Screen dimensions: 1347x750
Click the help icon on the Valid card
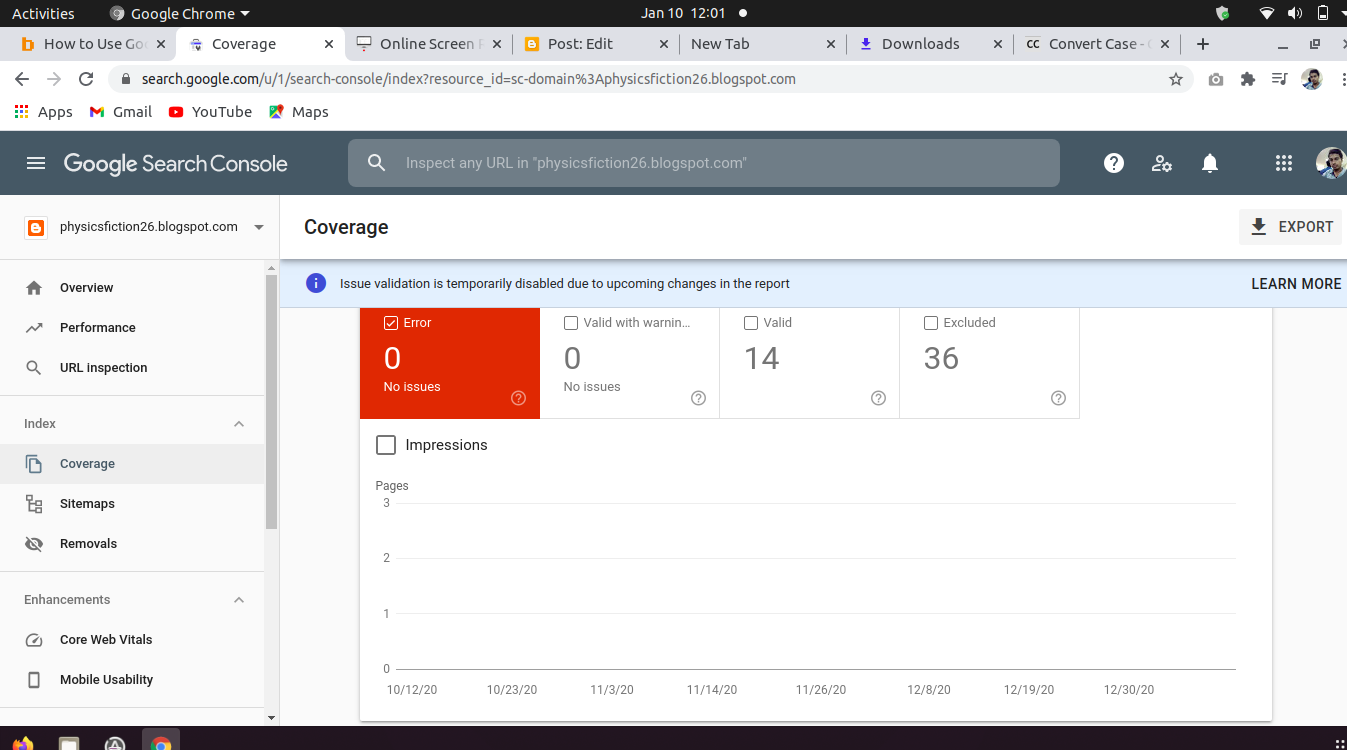pyautogui.click(x=878, y=398)
